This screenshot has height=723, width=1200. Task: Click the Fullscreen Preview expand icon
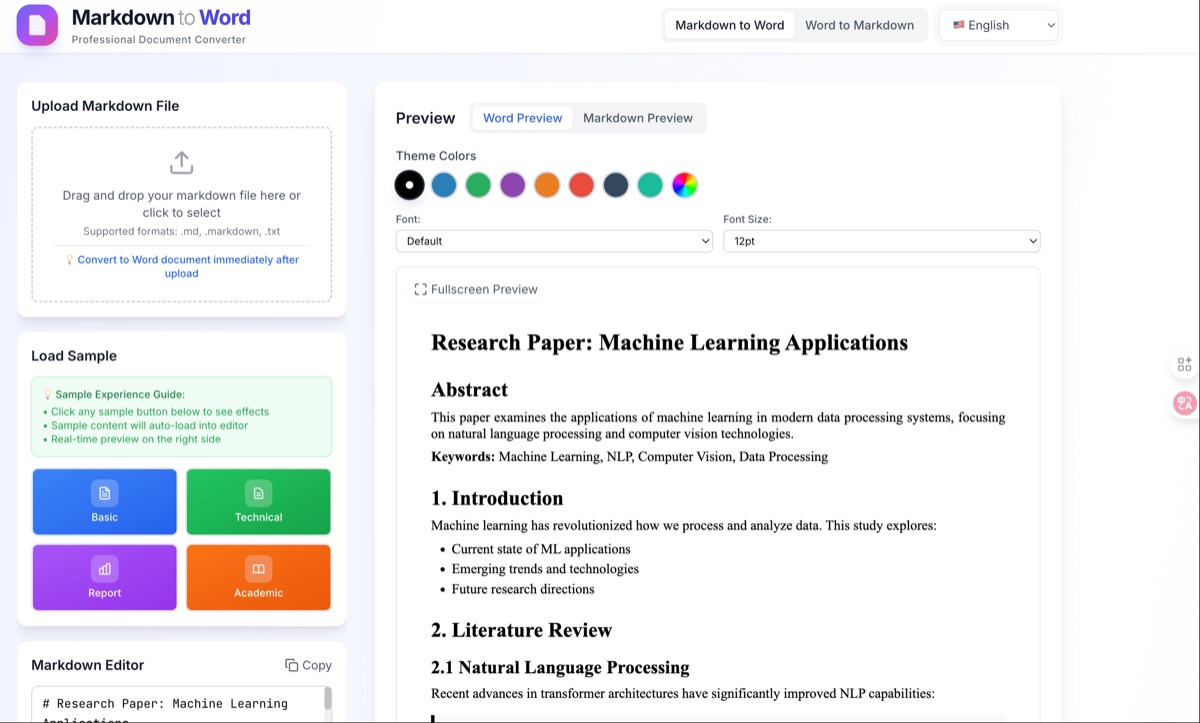[x=420, y=289]
